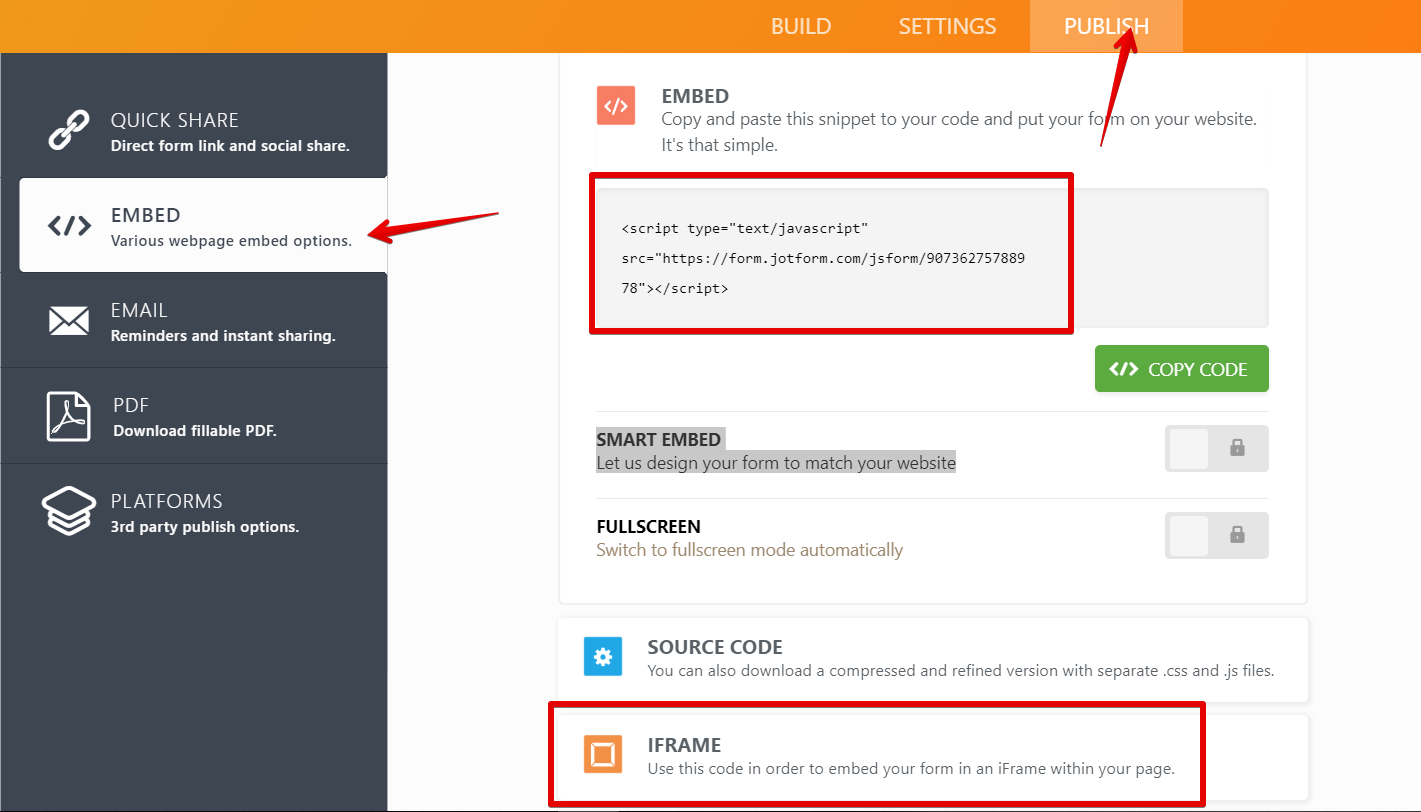Click the PDF document icon
This screenshot has width=1421, height=812.
(x=69, y=416)
